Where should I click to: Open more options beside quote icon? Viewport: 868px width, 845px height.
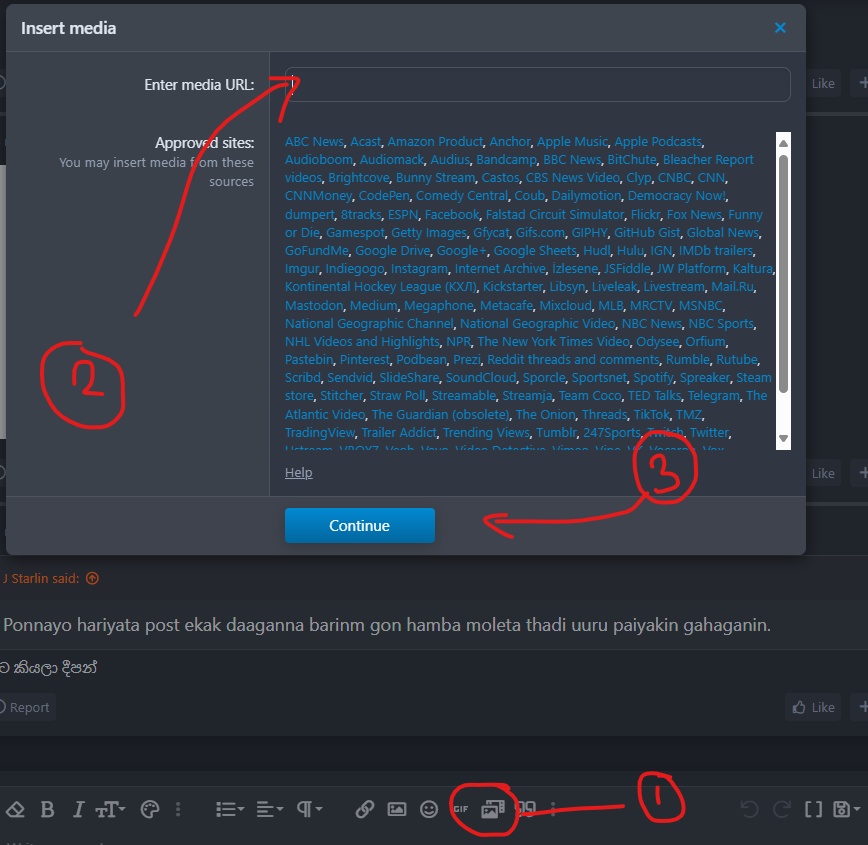pyautogui.click(x=553, y=810)
